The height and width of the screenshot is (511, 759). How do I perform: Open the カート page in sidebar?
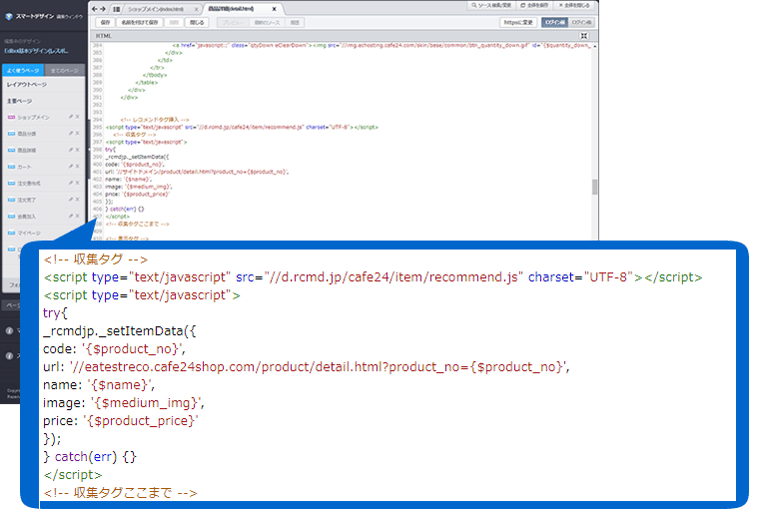pos(24,166)
